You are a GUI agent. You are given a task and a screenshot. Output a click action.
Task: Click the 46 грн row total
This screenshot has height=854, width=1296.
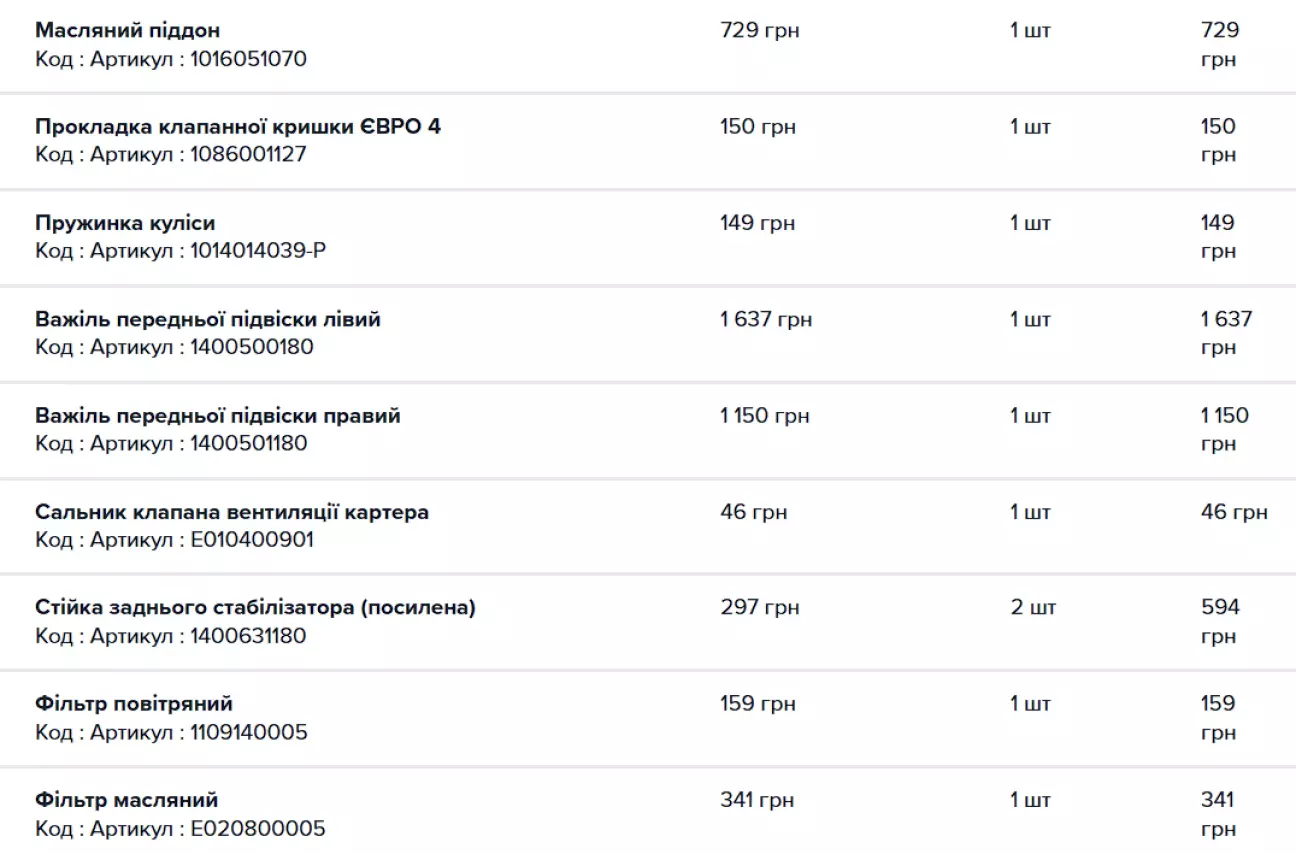(1234, 513)
